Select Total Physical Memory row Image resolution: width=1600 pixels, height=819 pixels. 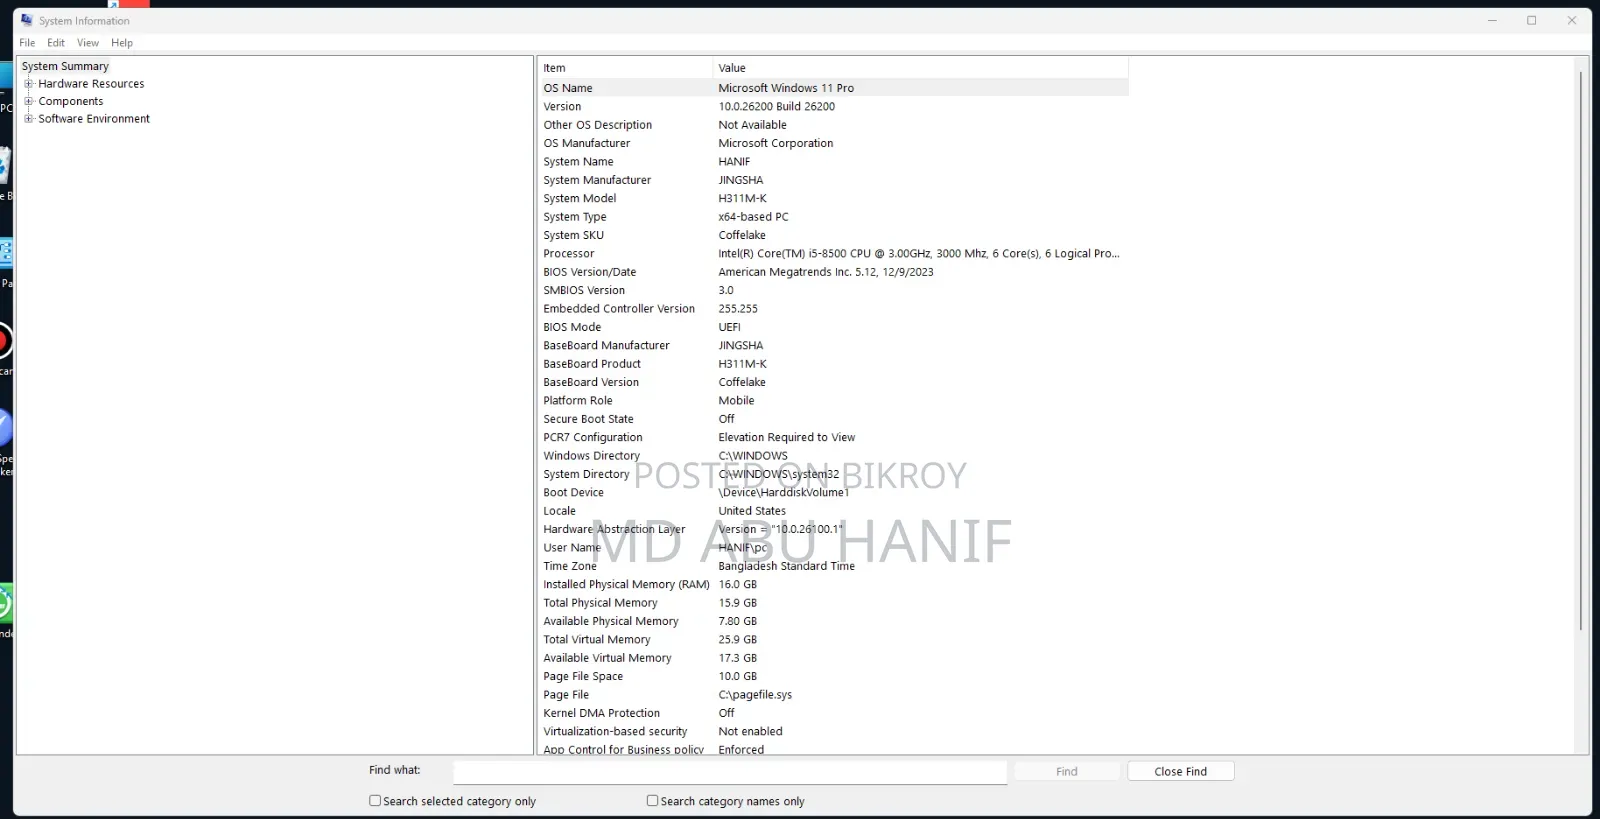click(833, 603)
